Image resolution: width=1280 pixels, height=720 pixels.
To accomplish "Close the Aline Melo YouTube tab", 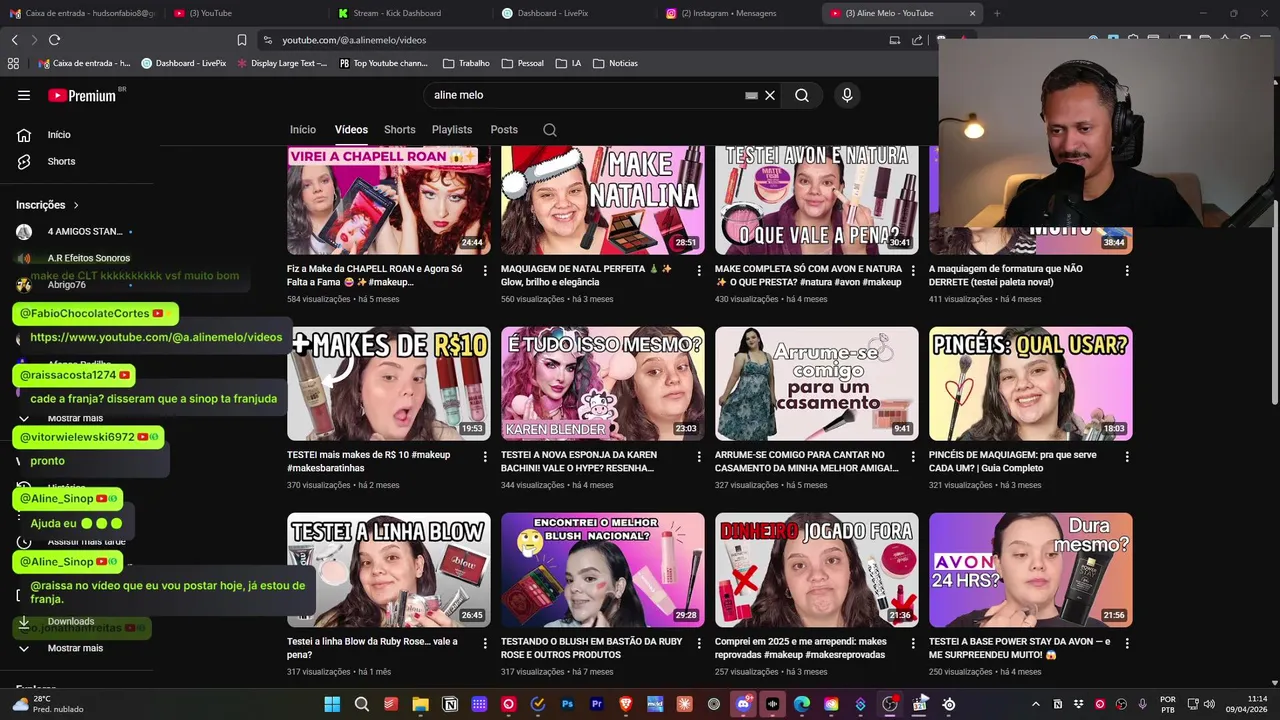I will 972,13.
